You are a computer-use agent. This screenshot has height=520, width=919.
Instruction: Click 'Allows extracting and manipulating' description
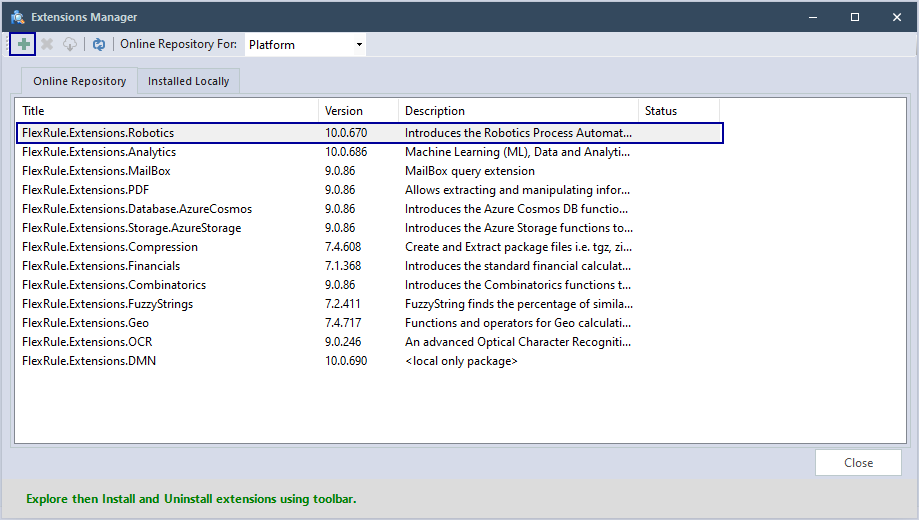[x=517, y=190]
